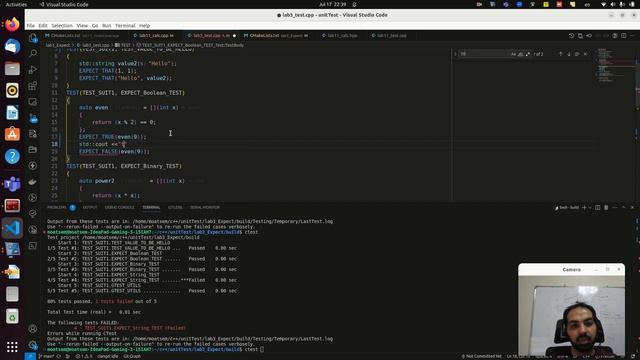Open Trash in the dock
This screenshot has width=640, height=360.
[x=12, y=316]
